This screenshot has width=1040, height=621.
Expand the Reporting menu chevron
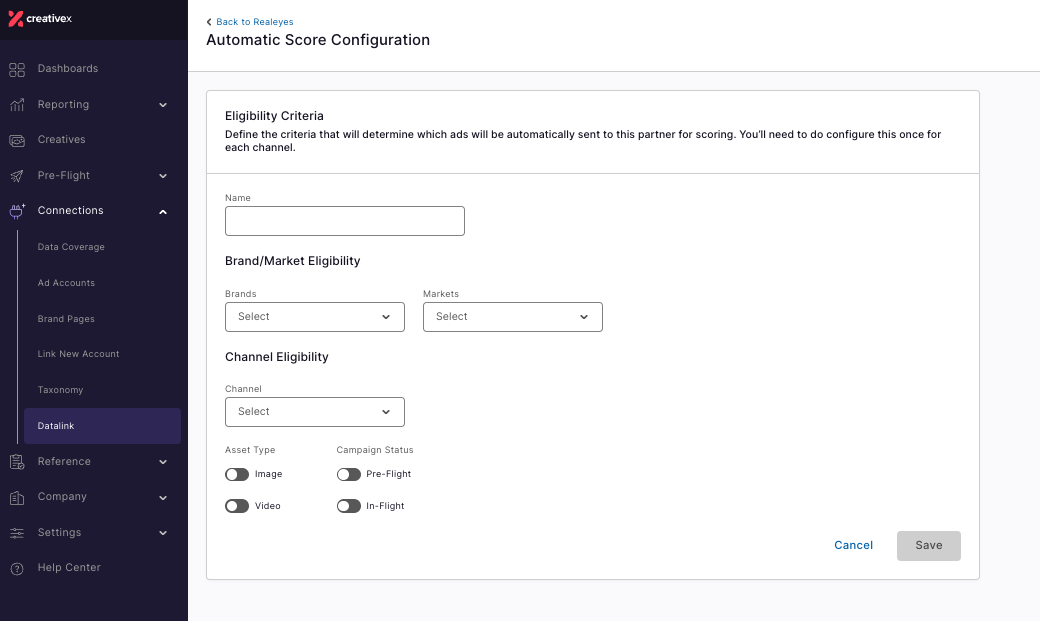[x=163, y=105]
